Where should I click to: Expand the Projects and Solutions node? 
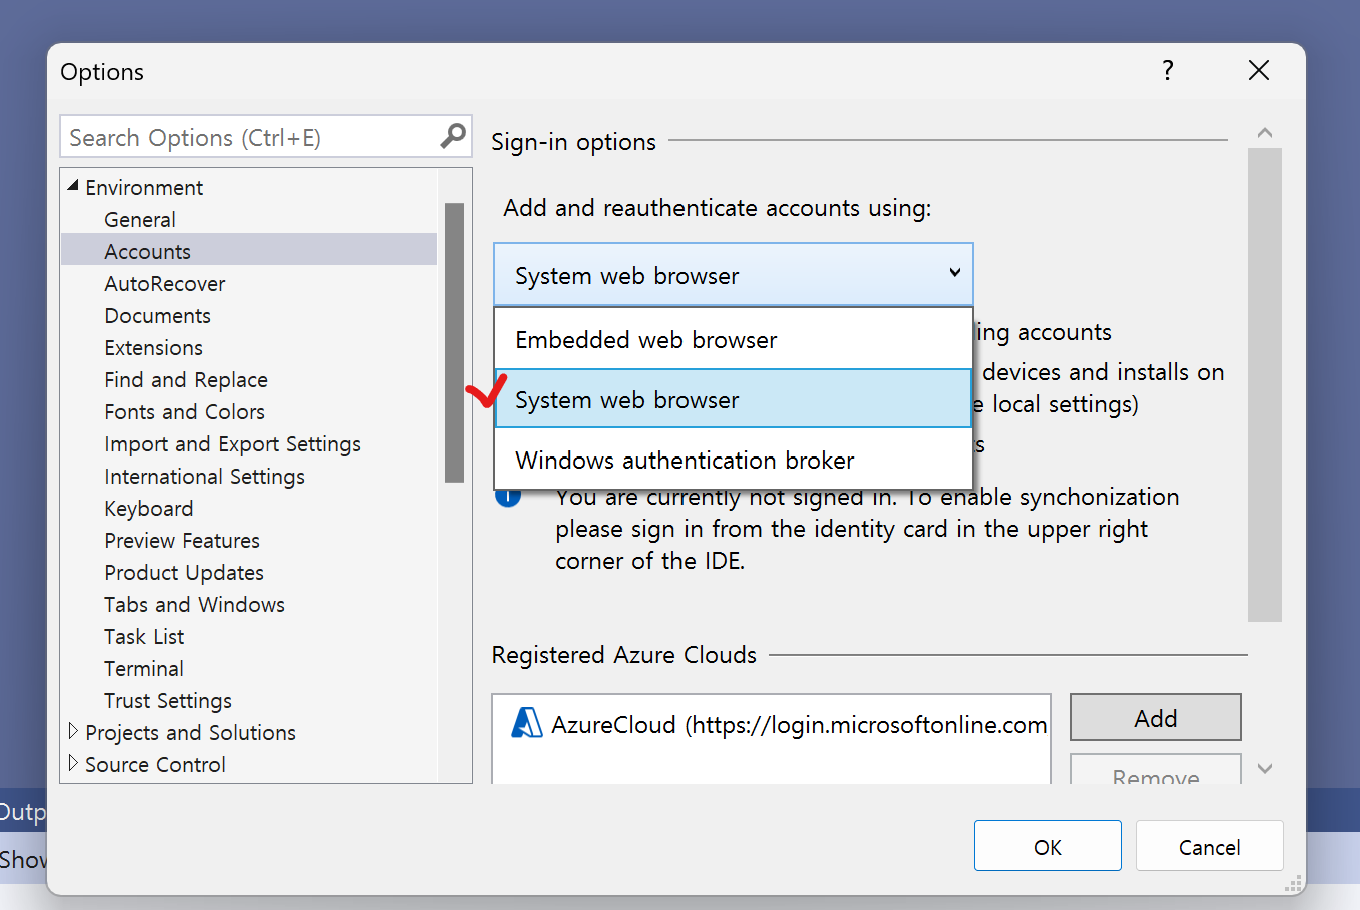73,731
